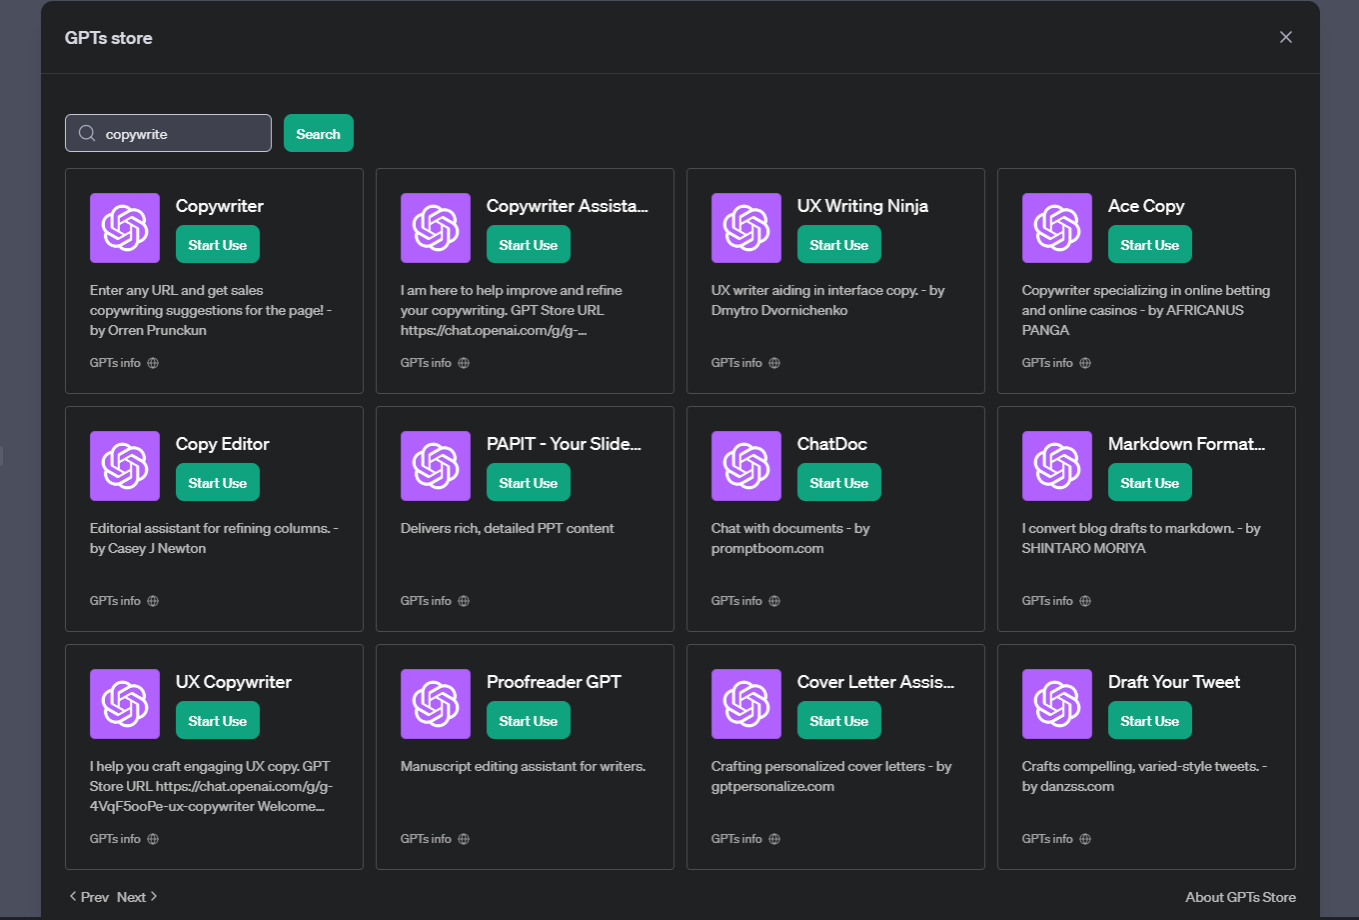Click globe icon on Copywriter card
This screenshot has height=920, width=1359.
tap(153, 363)
